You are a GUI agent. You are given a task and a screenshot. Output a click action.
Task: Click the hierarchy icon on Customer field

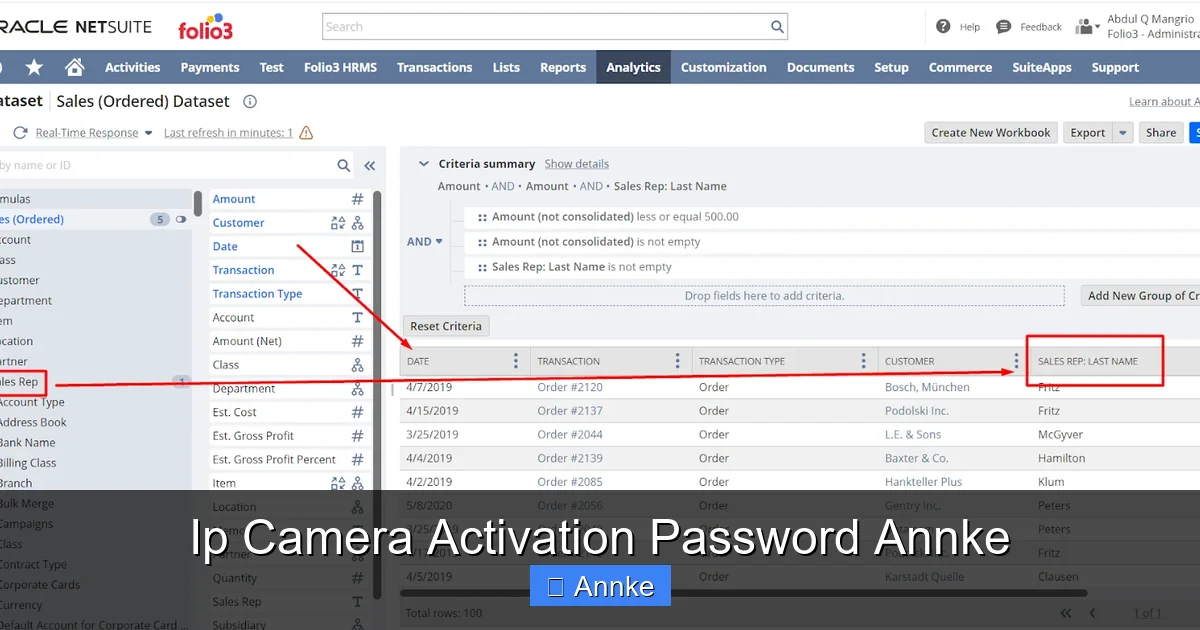pos(358,223)
